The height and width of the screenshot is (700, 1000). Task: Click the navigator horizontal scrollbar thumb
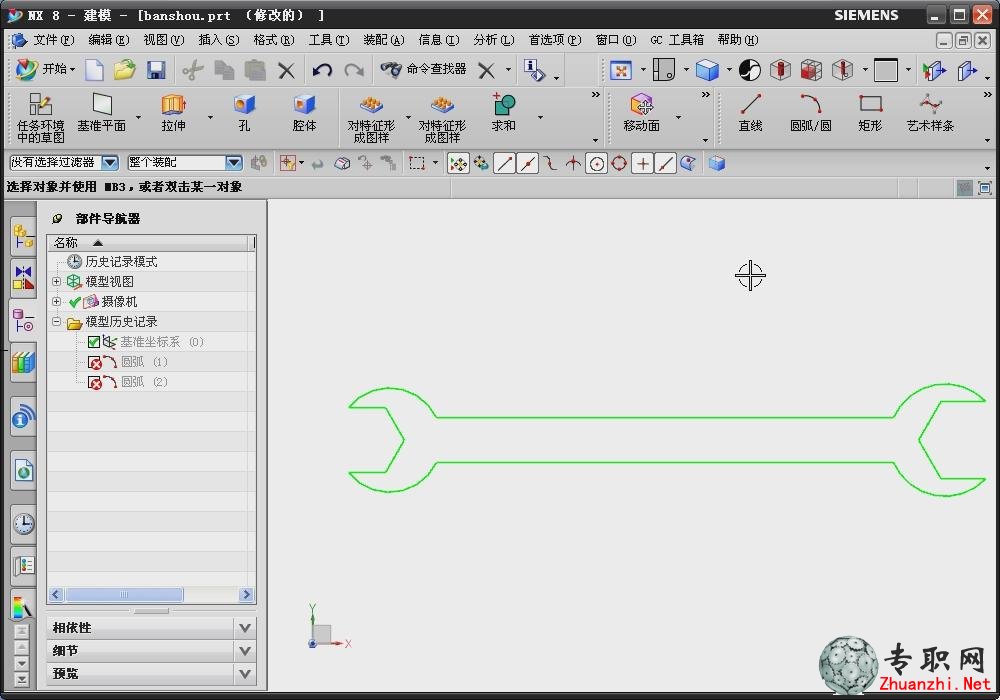(124, 595)
